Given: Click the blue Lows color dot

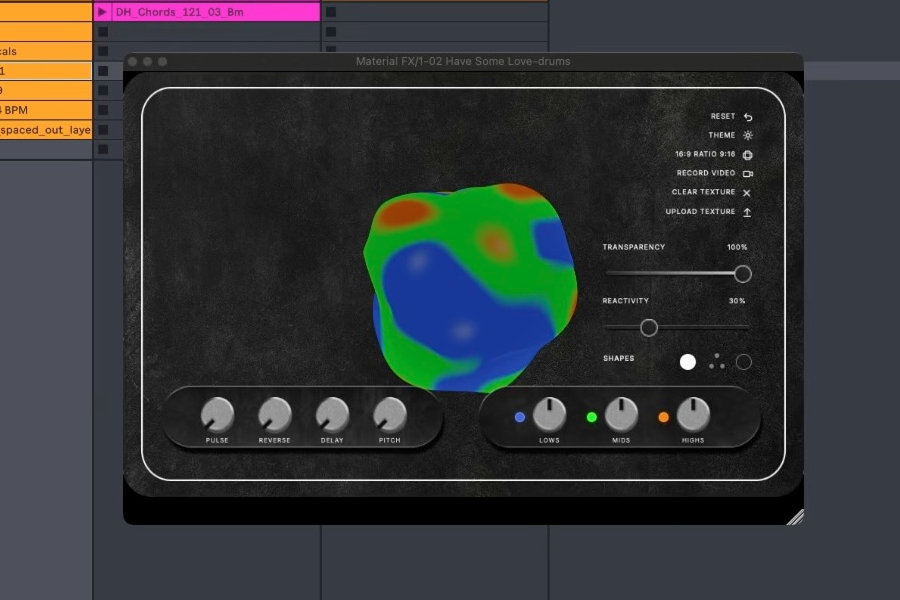Looking at the screenshot, I should tap(519, 417).
